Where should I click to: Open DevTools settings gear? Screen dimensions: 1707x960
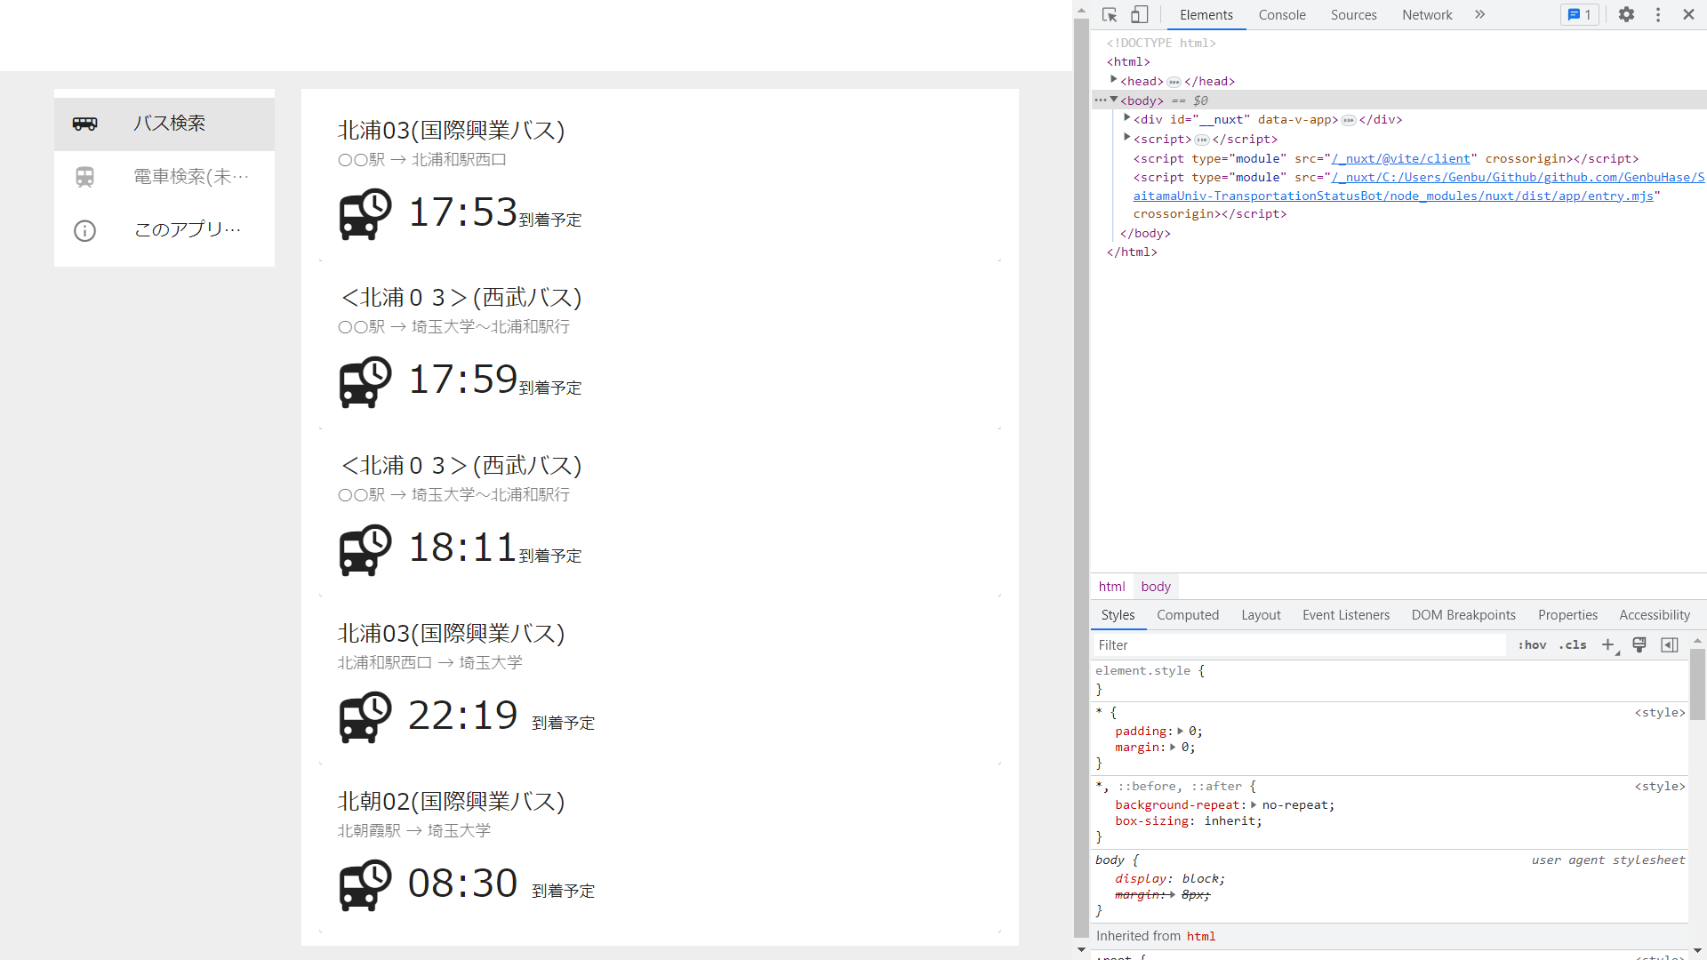(1626, 15)
